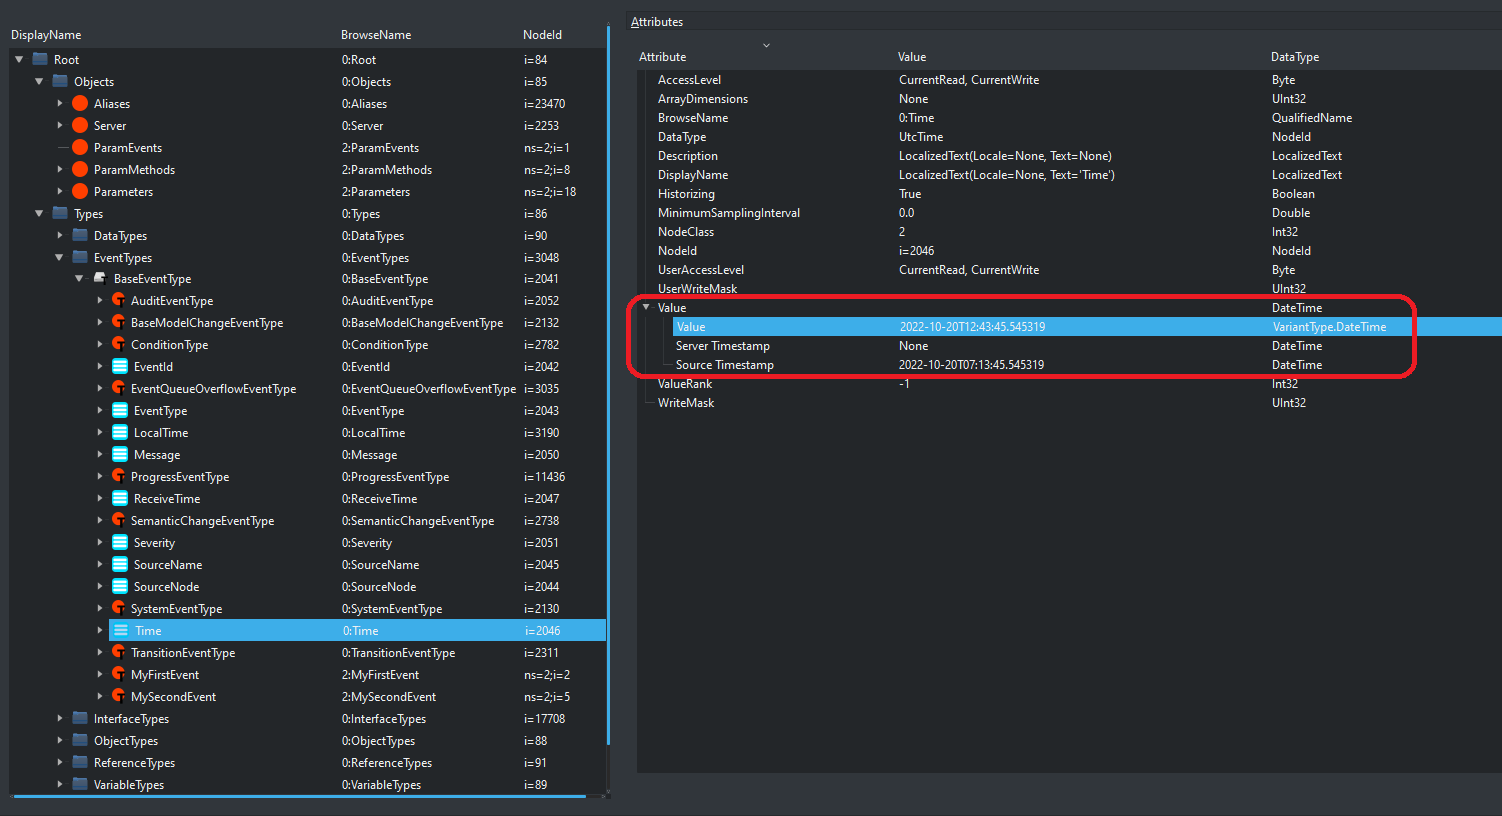Click the SourceName variable icon

click(120, 565)
